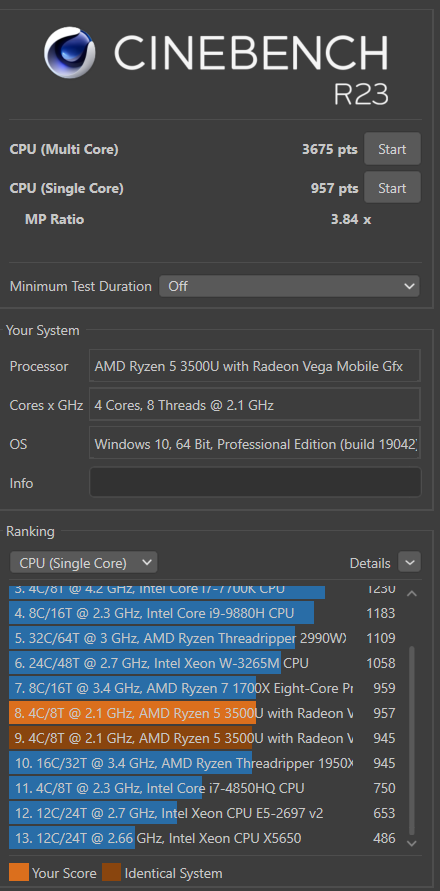Select ranking row 8 Ryzen 5 3500U orange

pyautogui.click(x=203, y=713)
